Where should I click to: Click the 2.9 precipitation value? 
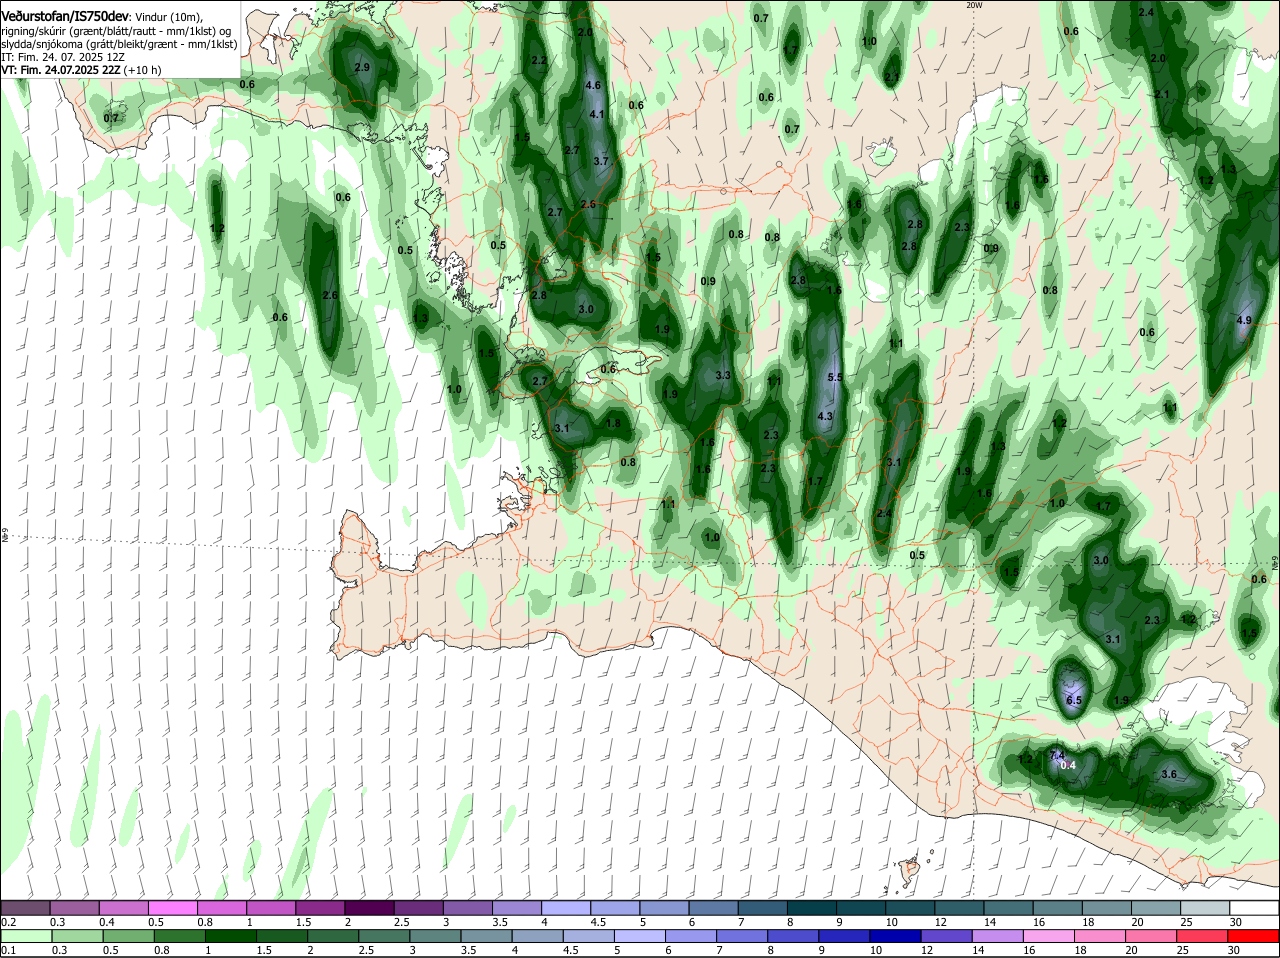[x=362, y=68]
